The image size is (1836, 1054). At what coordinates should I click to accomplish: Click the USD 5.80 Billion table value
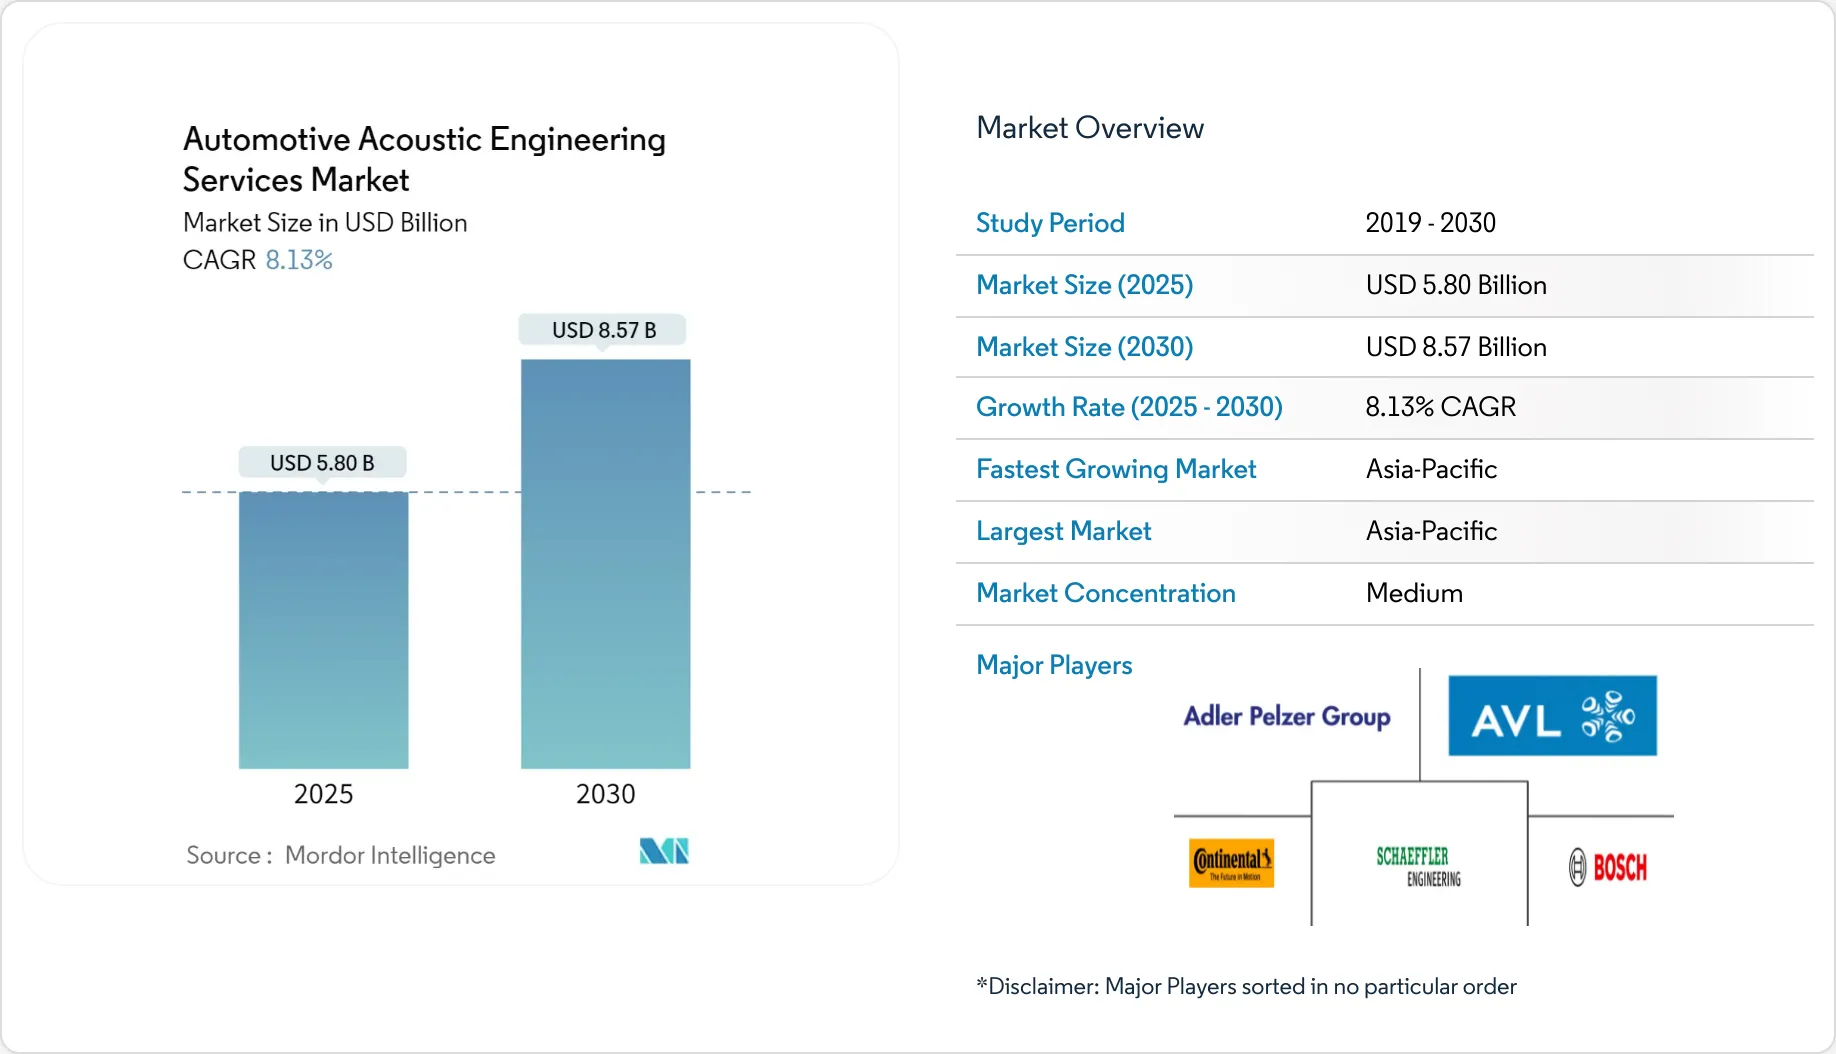point(1456,285)
